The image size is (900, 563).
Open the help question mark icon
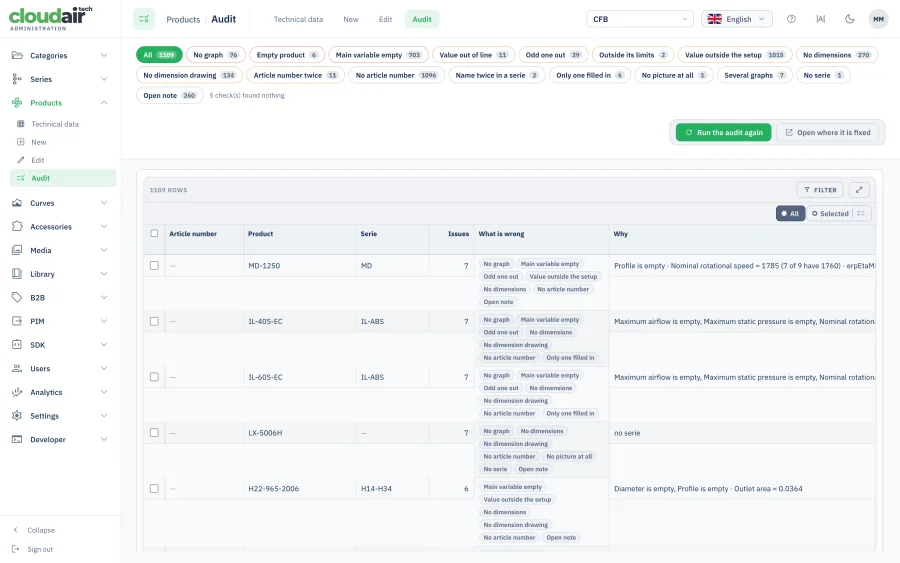791,19
